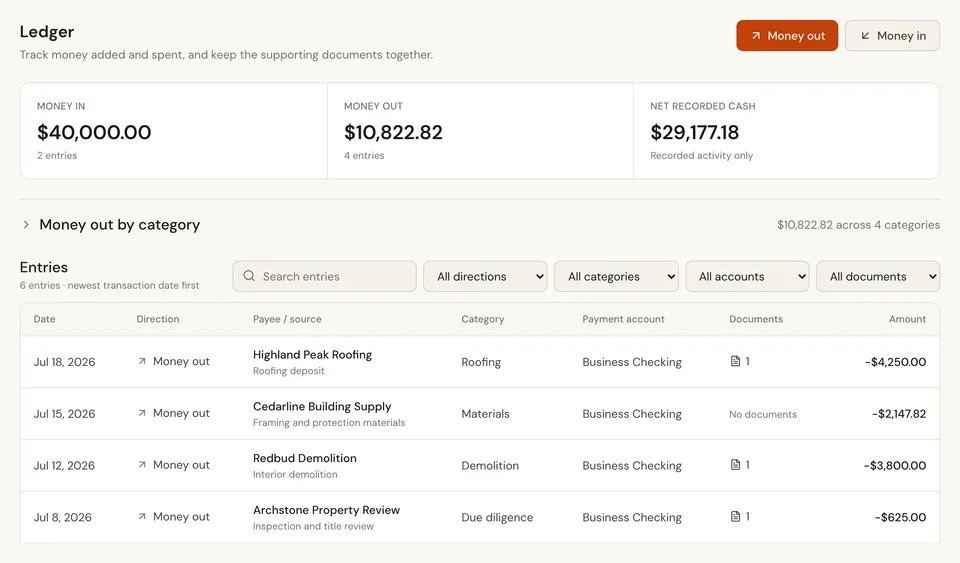Screen dimensions: 960x563
Task: Click arrow icon in Highland Peak Roofing row
Action: [x=142, y=361]
